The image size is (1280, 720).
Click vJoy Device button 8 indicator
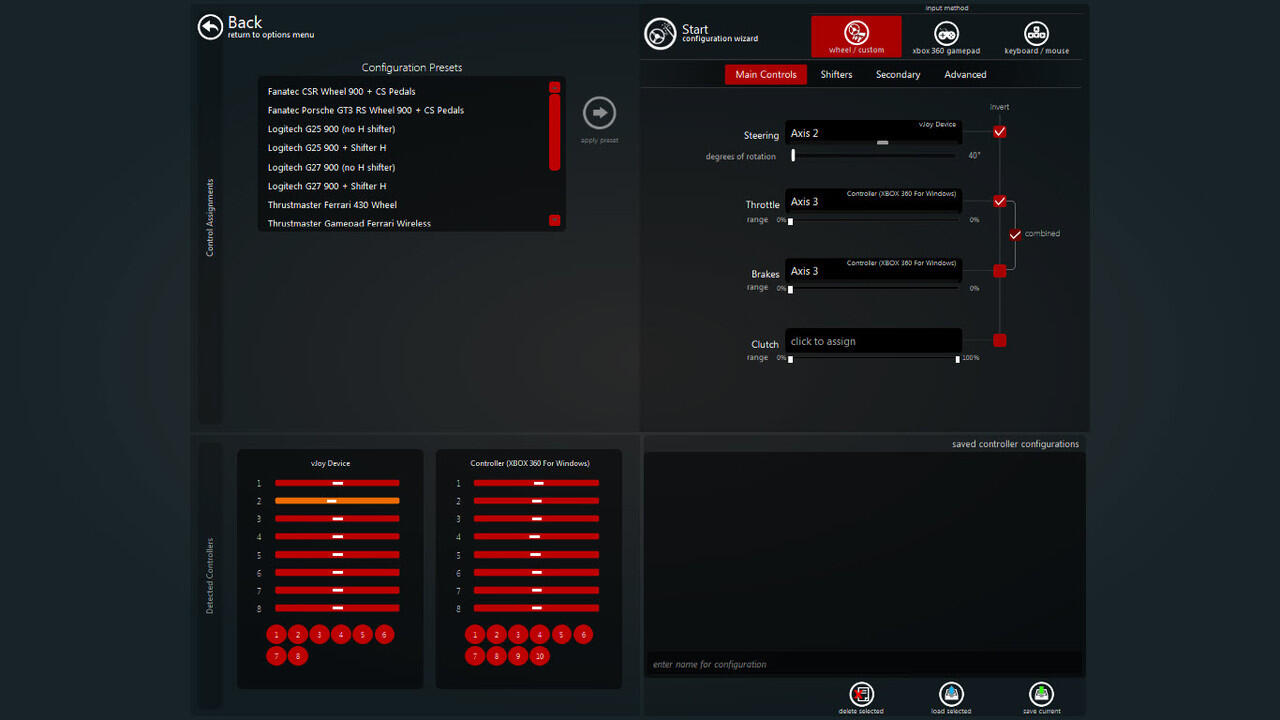click(x=298, y=656)
